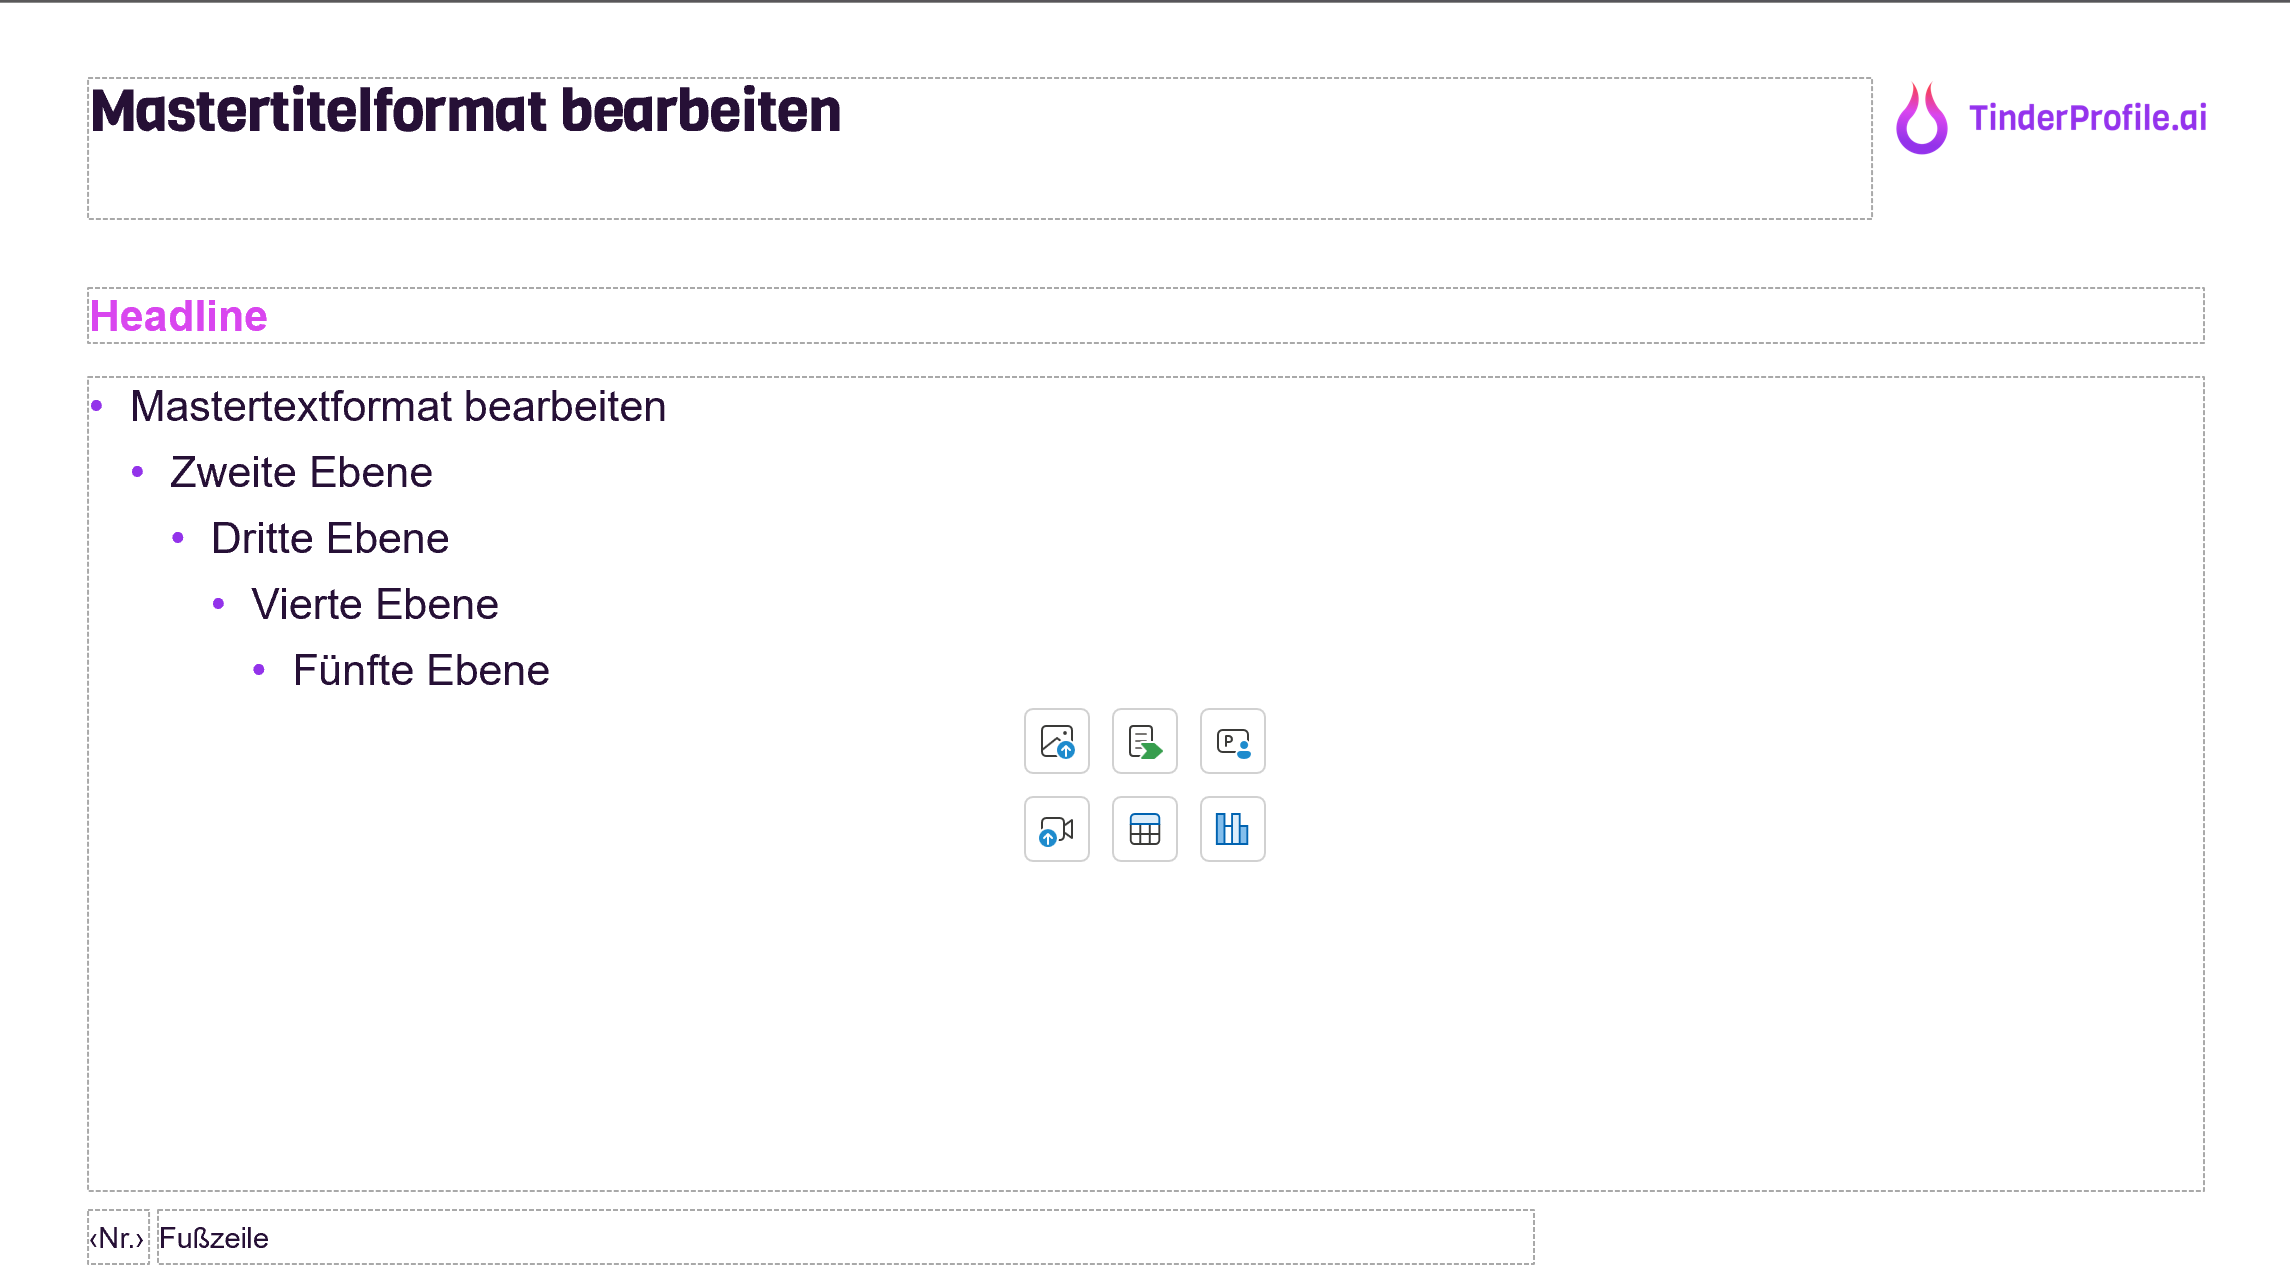Screen dimensions: 2290x1288
Task: Place cursor in Zweite Ebene text
Action: pyautogui.click(x=301, y=473)
